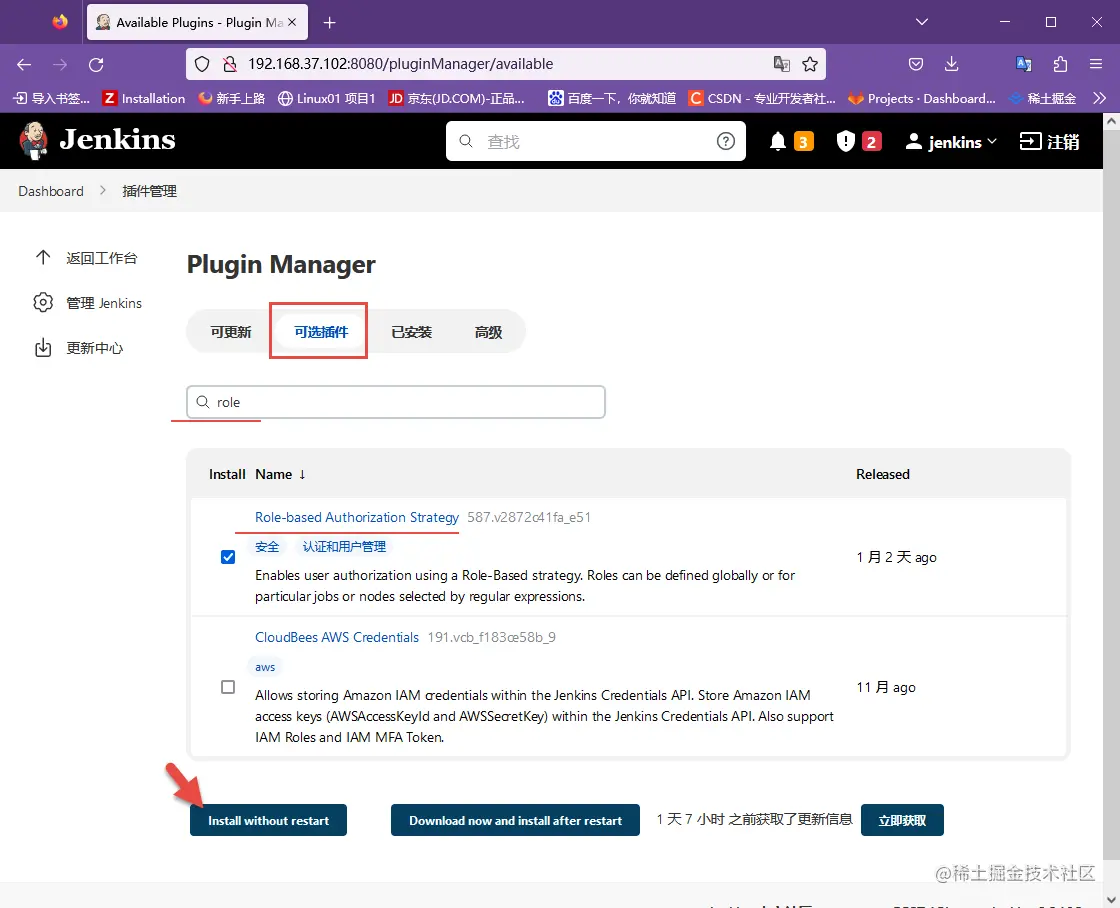Open the list all tabs dropdown
This screenshot has height=908, width=1120.
pos(921,22)
